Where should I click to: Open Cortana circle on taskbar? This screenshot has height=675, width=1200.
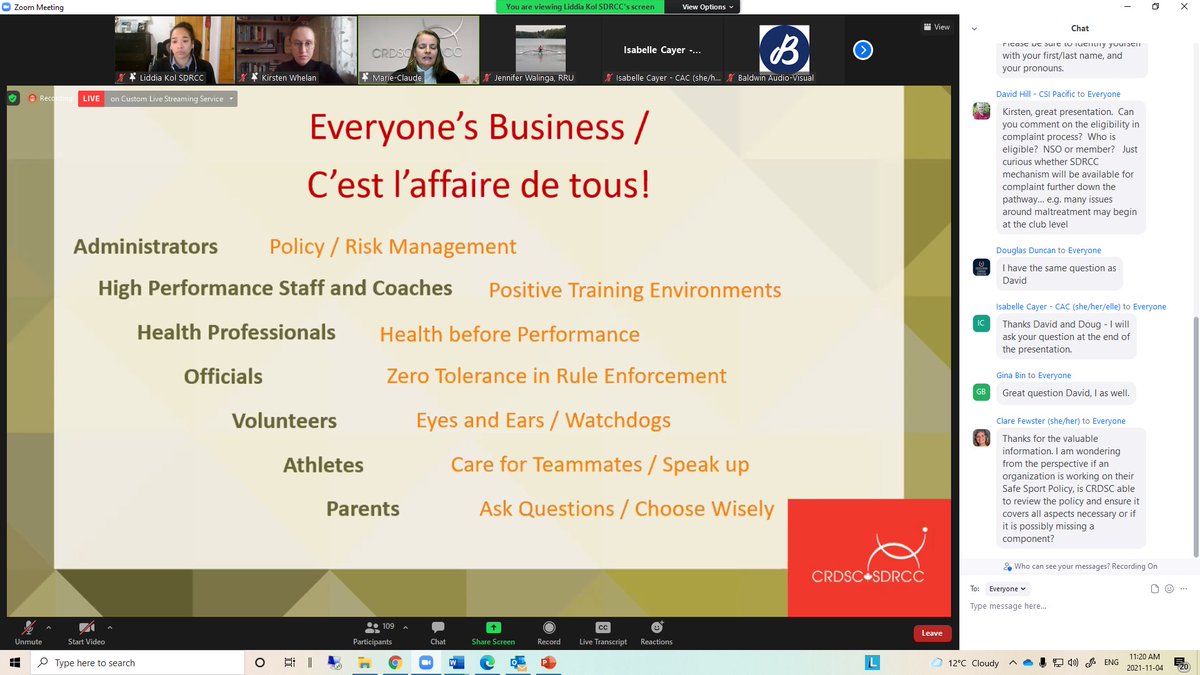260,662
